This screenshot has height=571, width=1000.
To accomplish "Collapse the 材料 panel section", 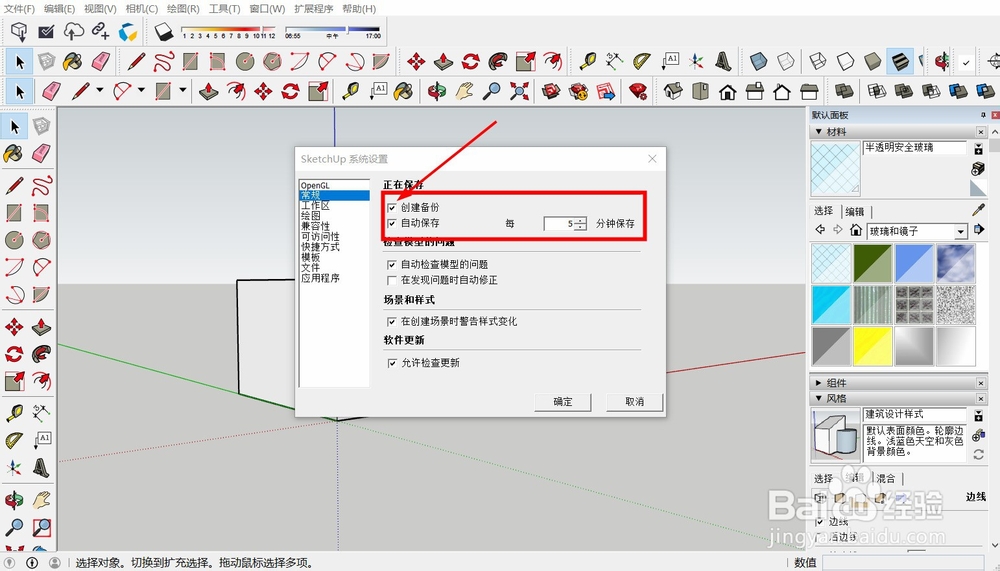I will coord(819,131).
